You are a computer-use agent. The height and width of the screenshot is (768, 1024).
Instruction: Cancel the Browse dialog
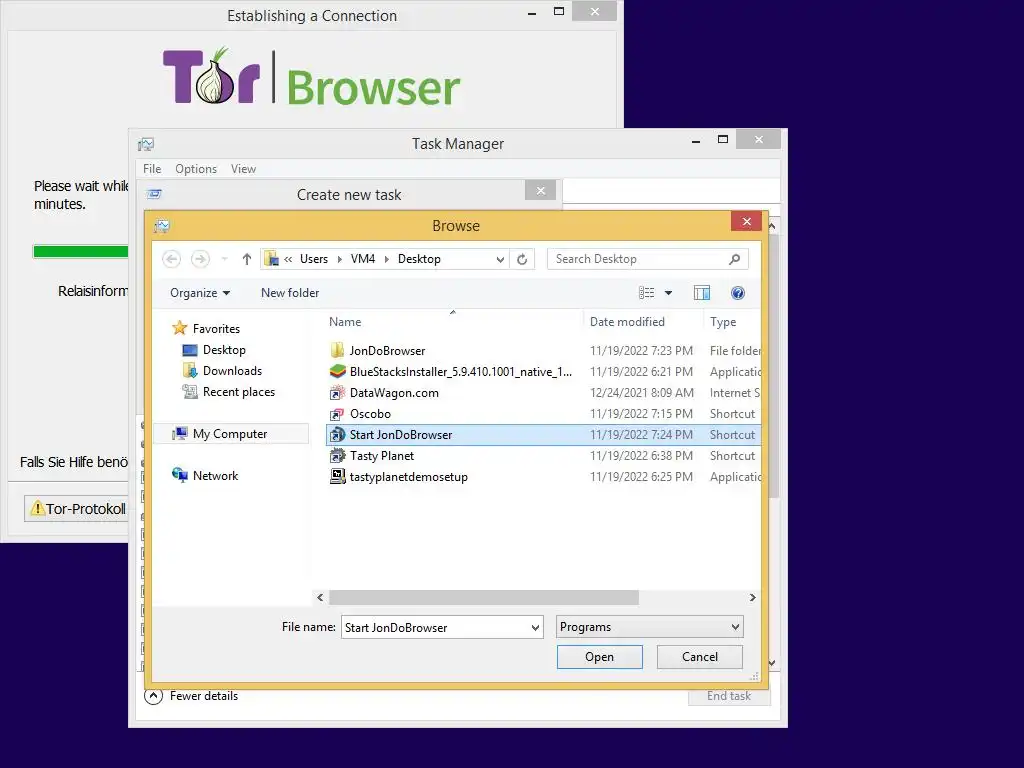699,657
